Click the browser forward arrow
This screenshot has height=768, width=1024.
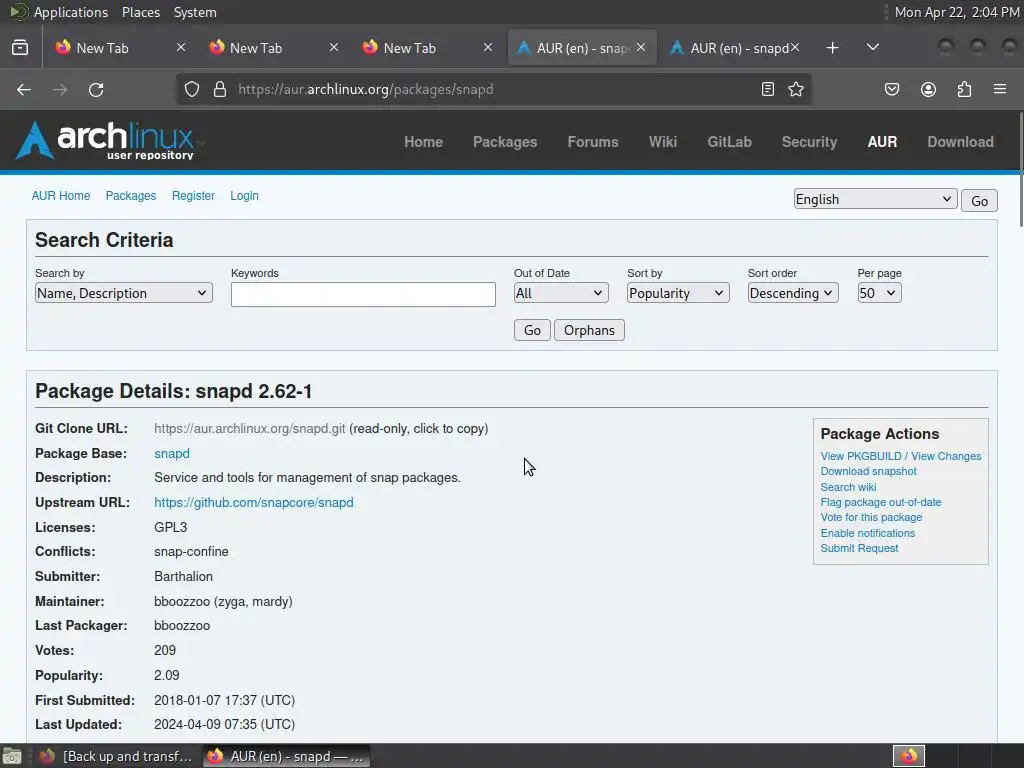click(60, 89)
